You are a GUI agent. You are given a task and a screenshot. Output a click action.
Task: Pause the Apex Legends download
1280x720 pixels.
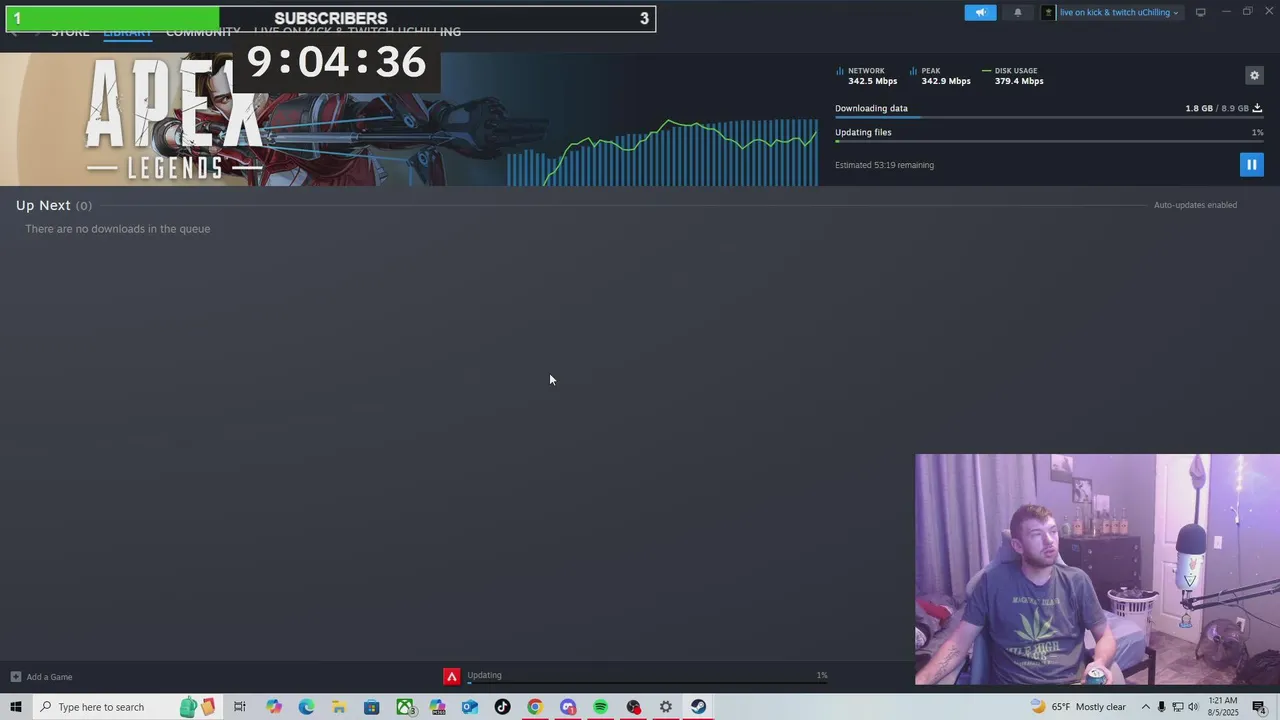point(1251,164)
